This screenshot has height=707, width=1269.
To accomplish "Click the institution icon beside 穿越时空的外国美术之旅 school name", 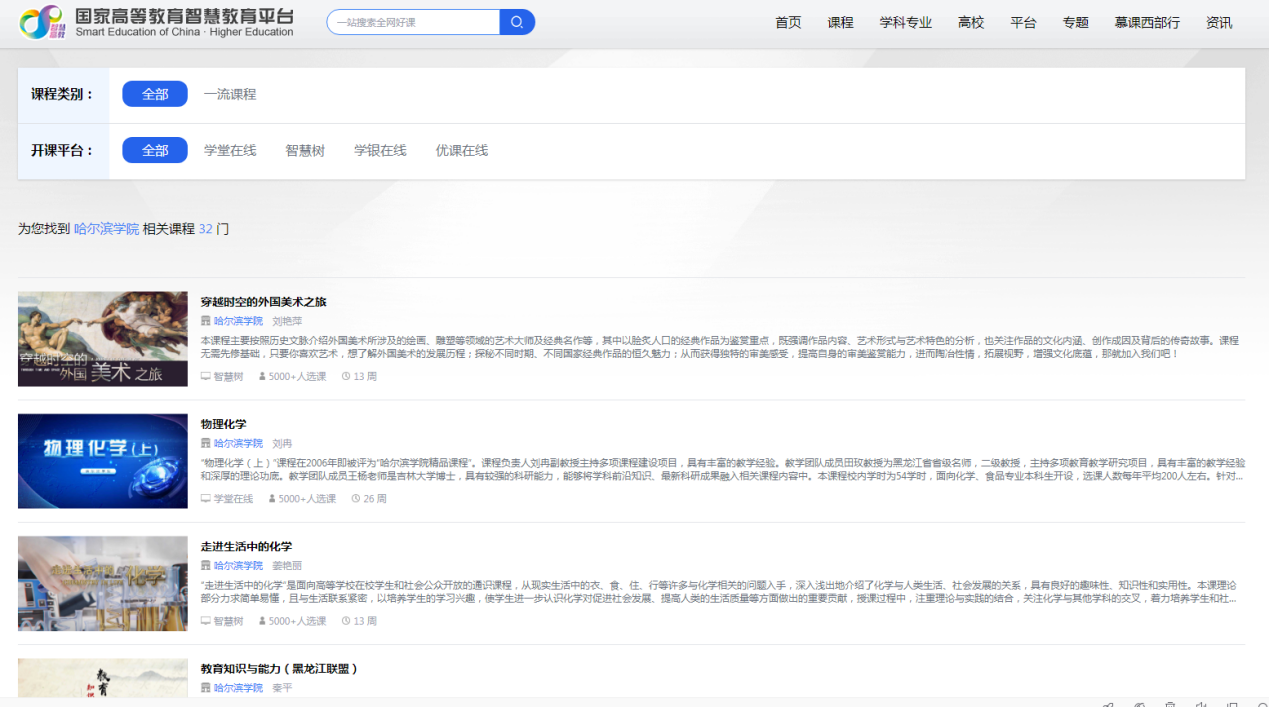I will 206,322.
